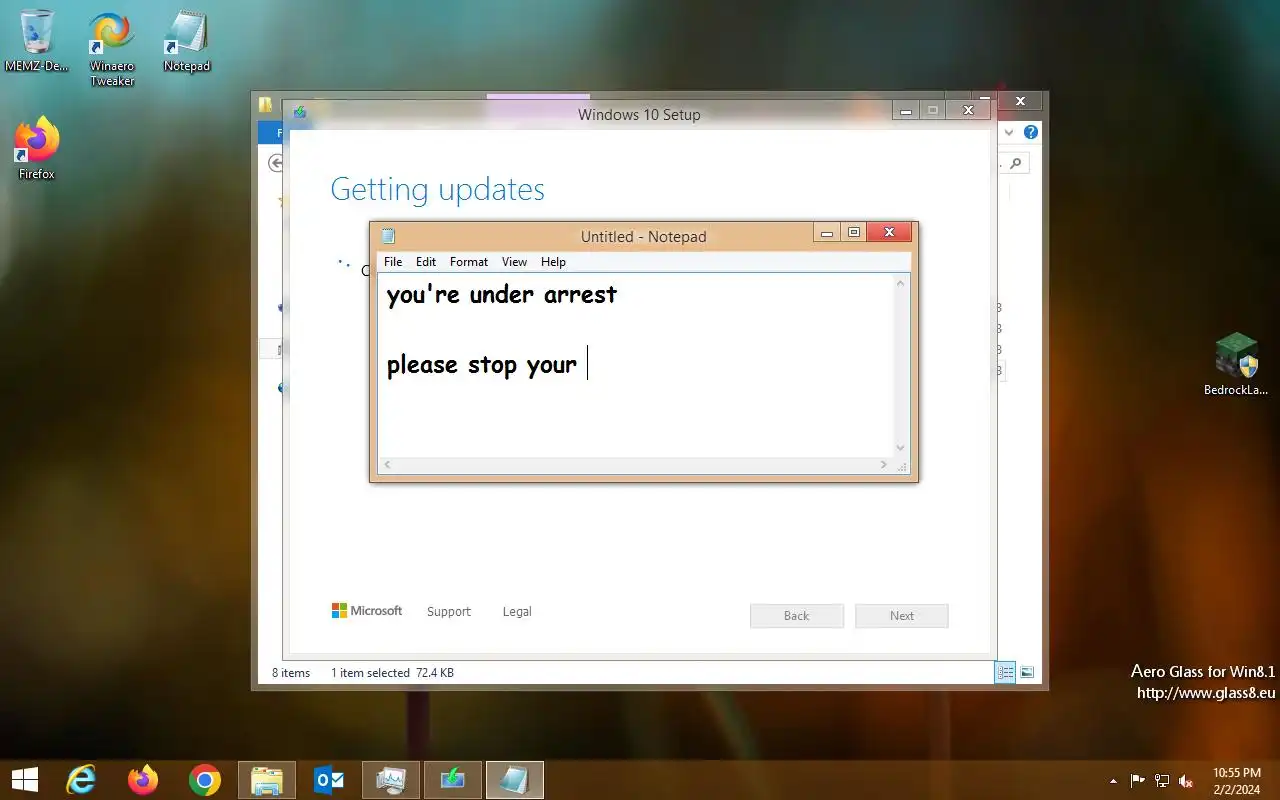
Task: Click Notepad title bar icon
Action: [388, 236]
